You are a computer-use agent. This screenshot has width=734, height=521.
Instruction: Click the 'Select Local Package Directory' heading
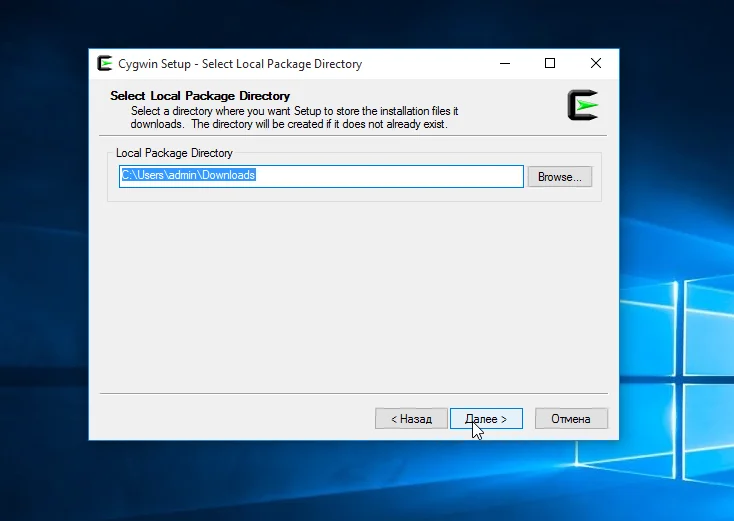point(200,95)
